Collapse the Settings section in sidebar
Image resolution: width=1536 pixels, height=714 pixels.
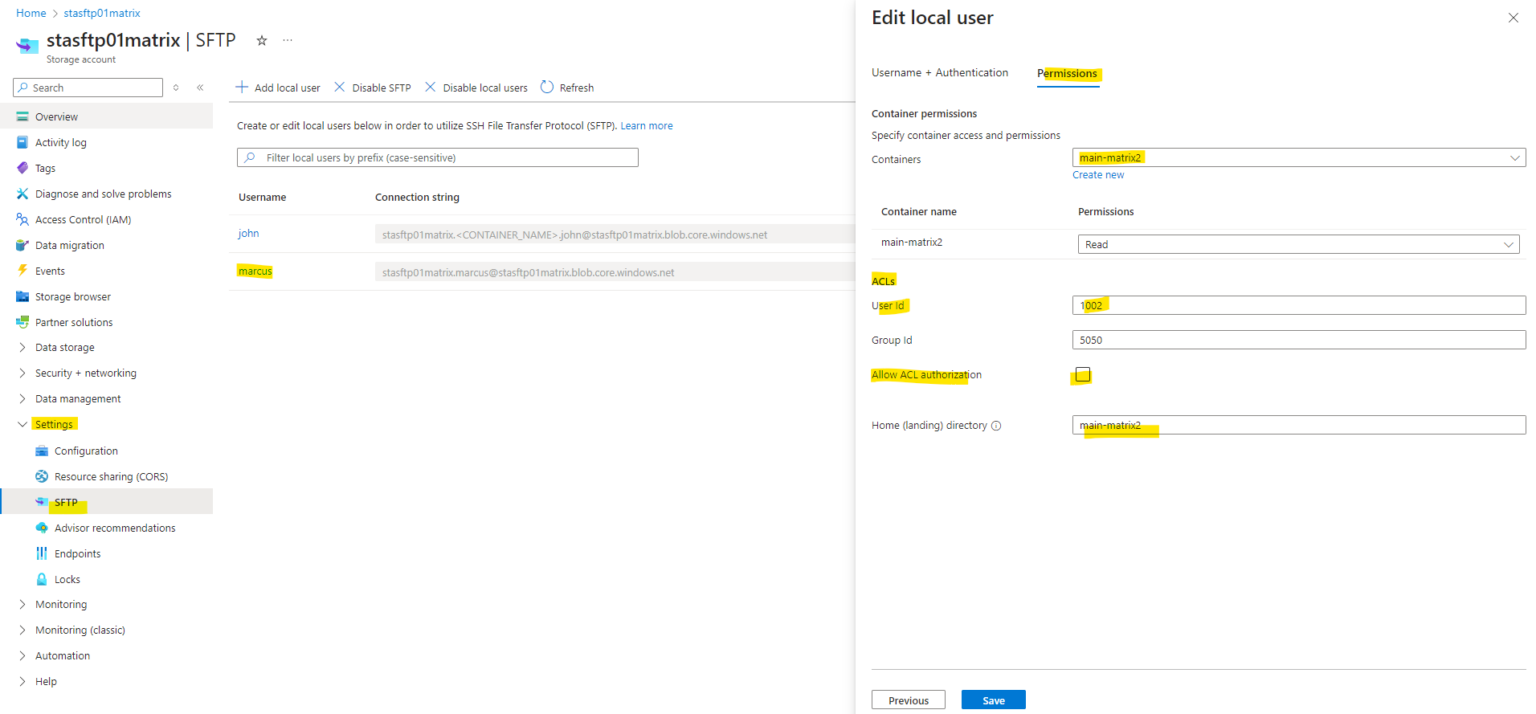[22, 424]
